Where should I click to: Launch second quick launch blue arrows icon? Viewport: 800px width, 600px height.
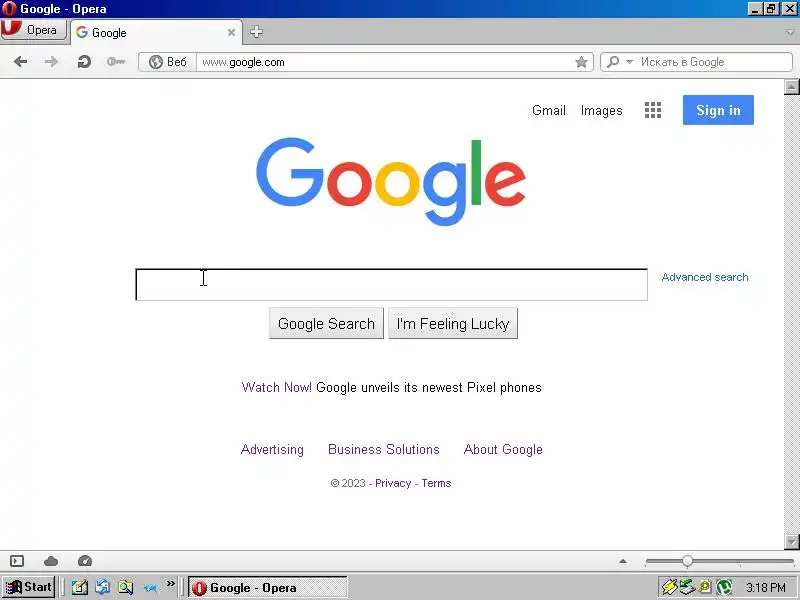point(103,588)
